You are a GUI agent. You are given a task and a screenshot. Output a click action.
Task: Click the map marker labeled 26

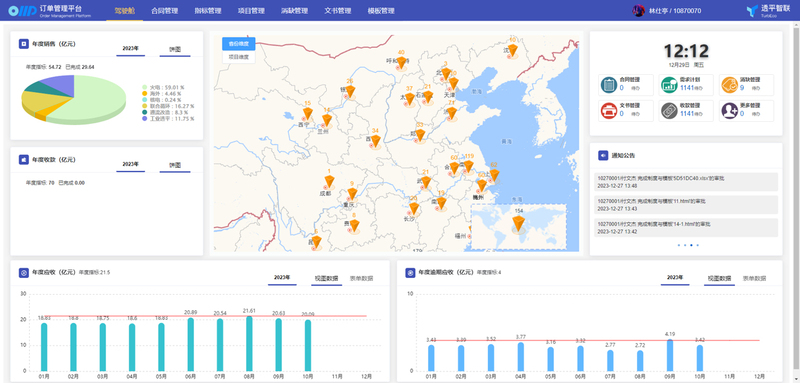350,91
